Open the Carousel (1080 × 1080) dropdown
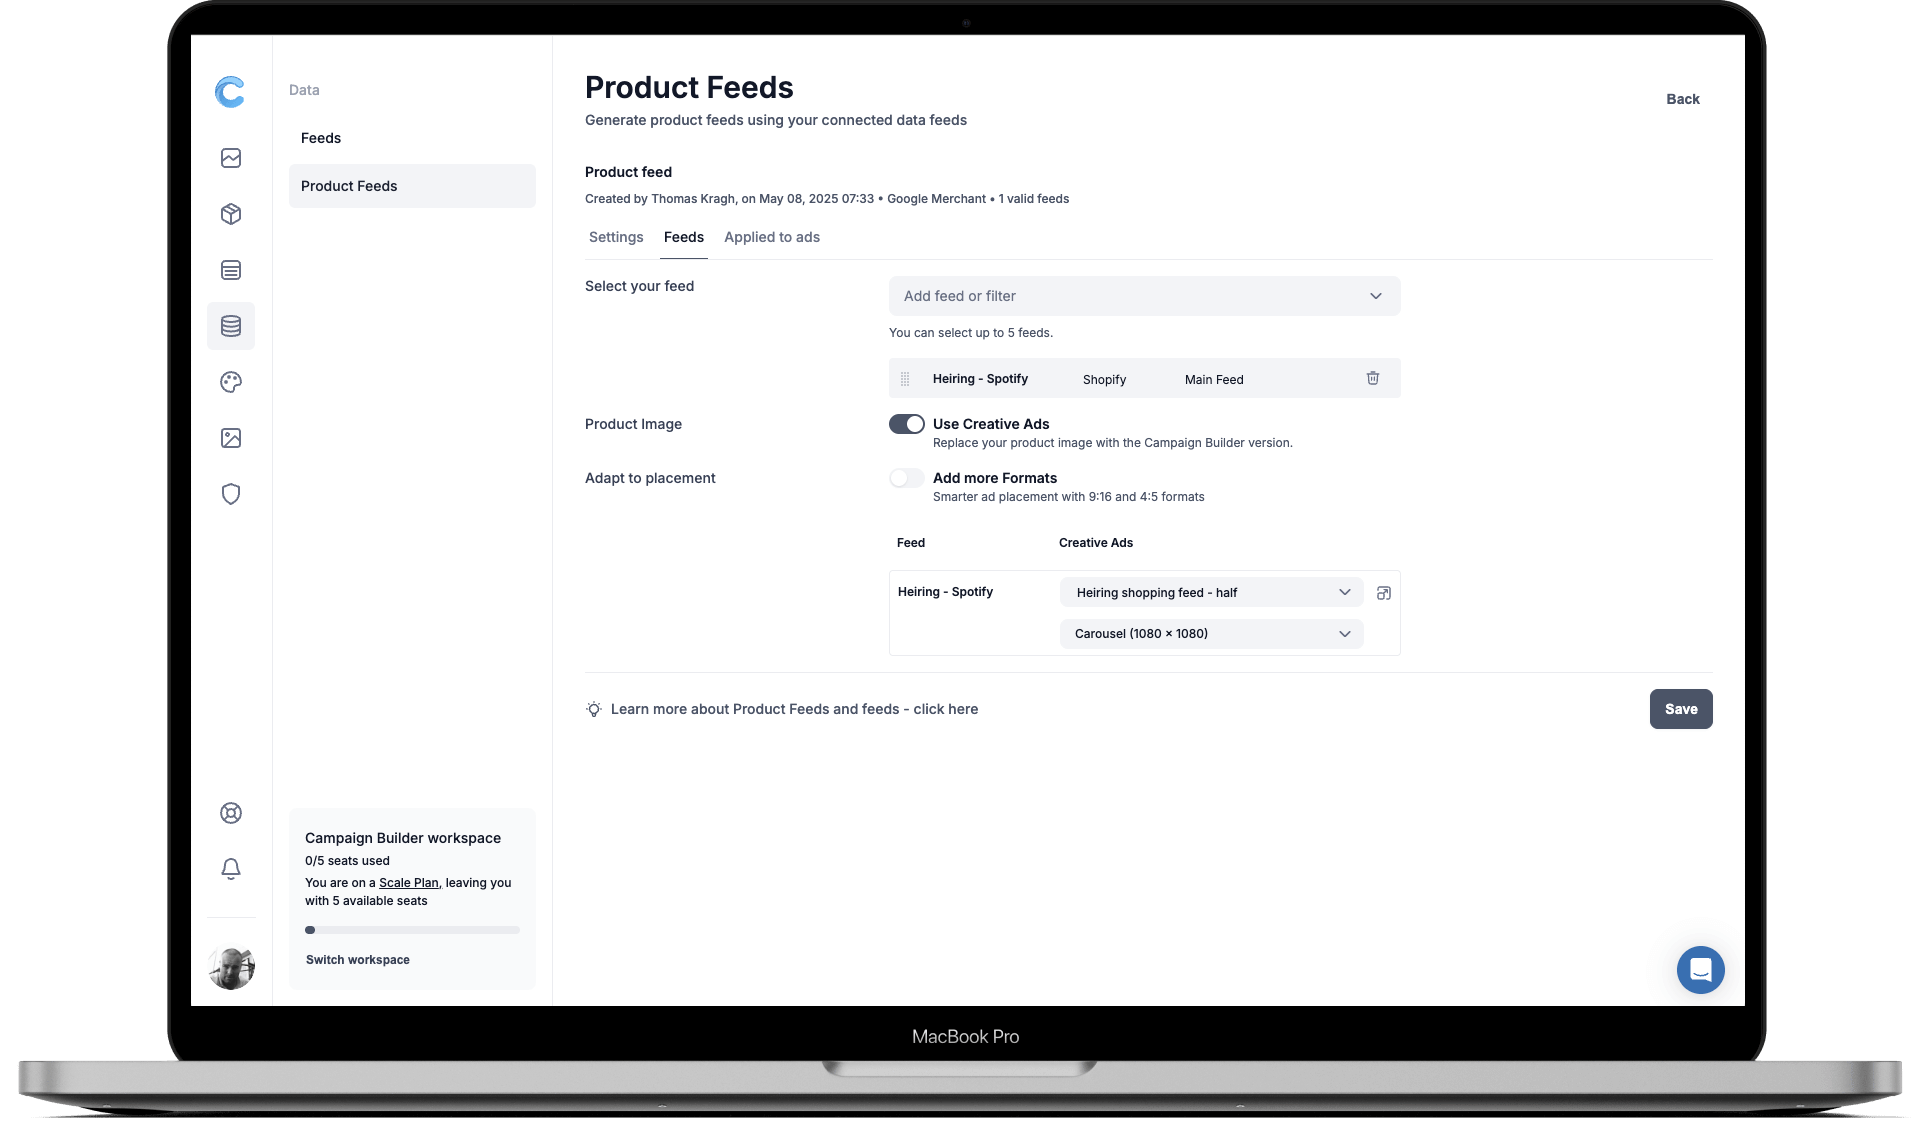The image size is (1920, 1122). pyautogui.click(x=1211, y=634)
